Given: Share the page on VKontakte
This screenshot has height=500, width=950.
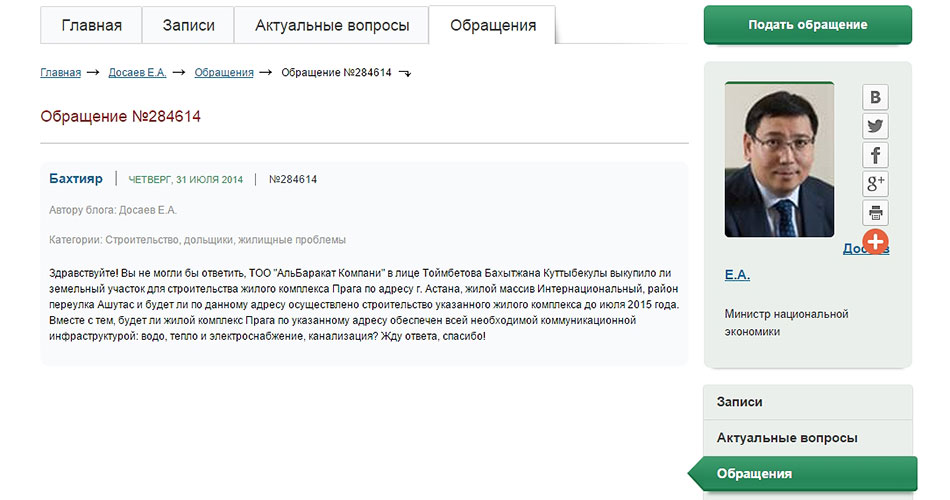Looking at the screenshot, I should 876,97.
